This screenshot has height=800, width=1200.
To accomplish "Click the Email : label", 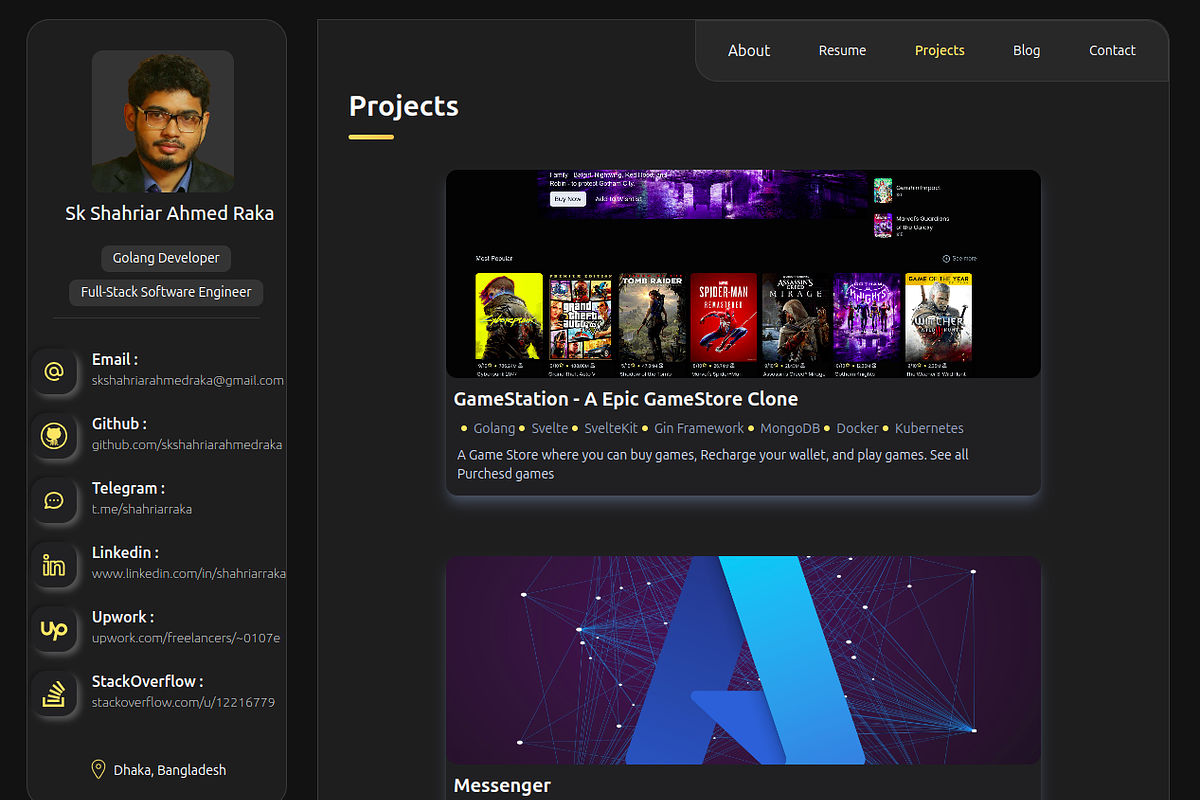I will click(x=115, y=359).
